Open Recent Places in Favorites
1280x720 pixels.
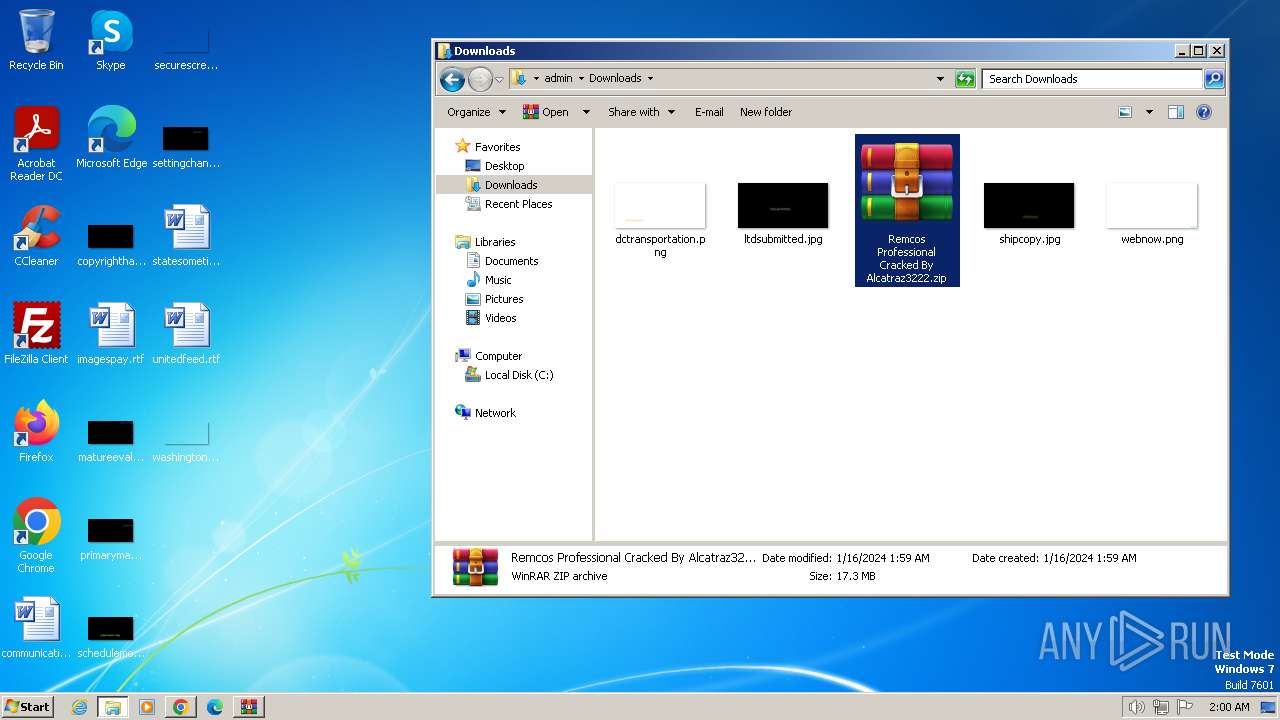518,204
